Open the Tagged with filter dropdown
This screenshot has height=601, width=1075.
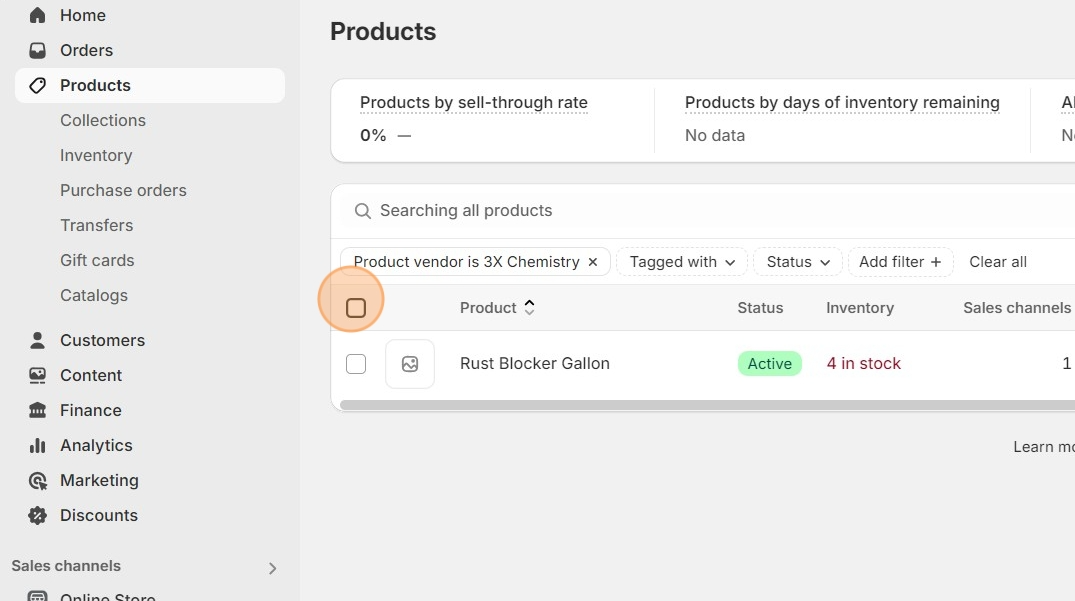682,262
